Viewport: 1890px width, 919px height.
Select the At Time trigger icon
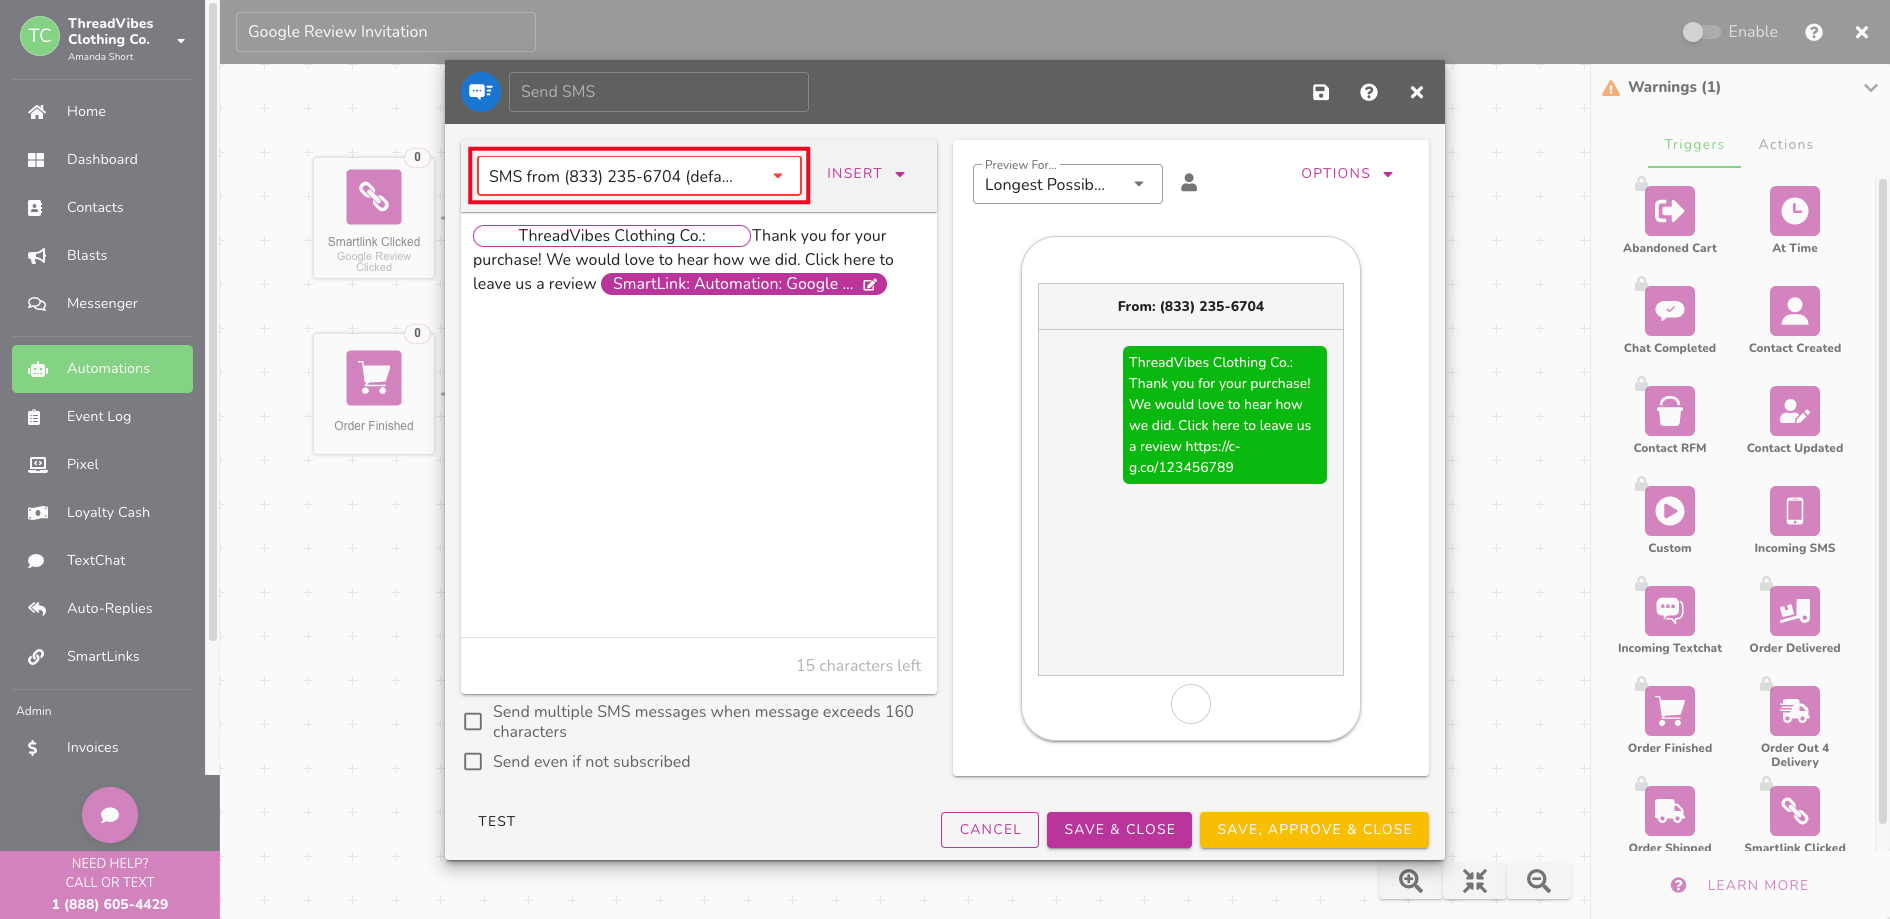pos(1794,211)
